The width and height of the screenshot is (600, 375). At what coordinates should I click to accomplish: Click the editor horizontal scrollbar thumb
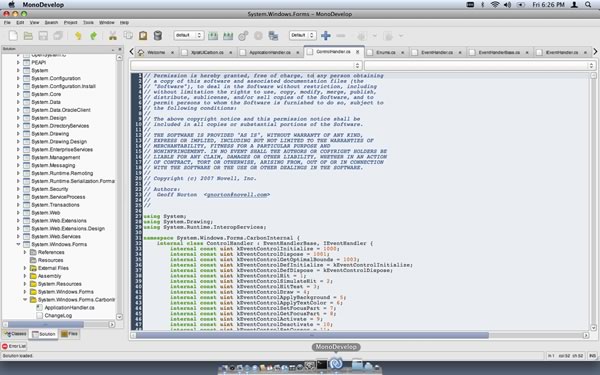pyautogui.click(x=312, y=335)
